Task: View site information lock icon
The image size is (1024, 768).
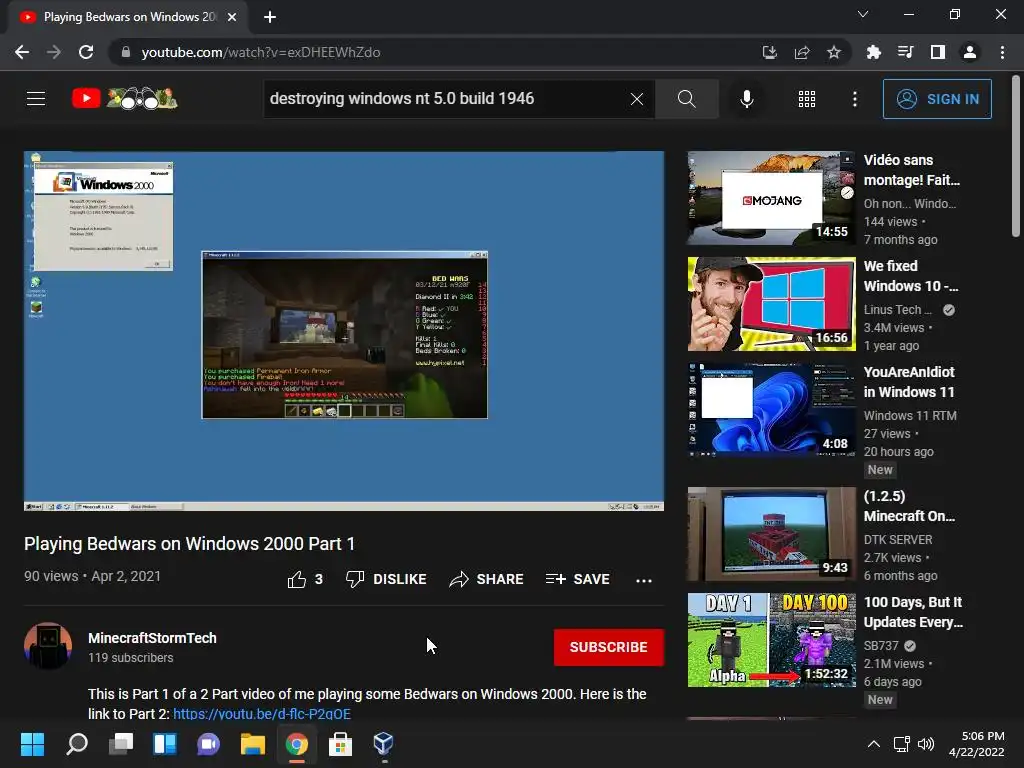Action: click(x=126, y=52)
